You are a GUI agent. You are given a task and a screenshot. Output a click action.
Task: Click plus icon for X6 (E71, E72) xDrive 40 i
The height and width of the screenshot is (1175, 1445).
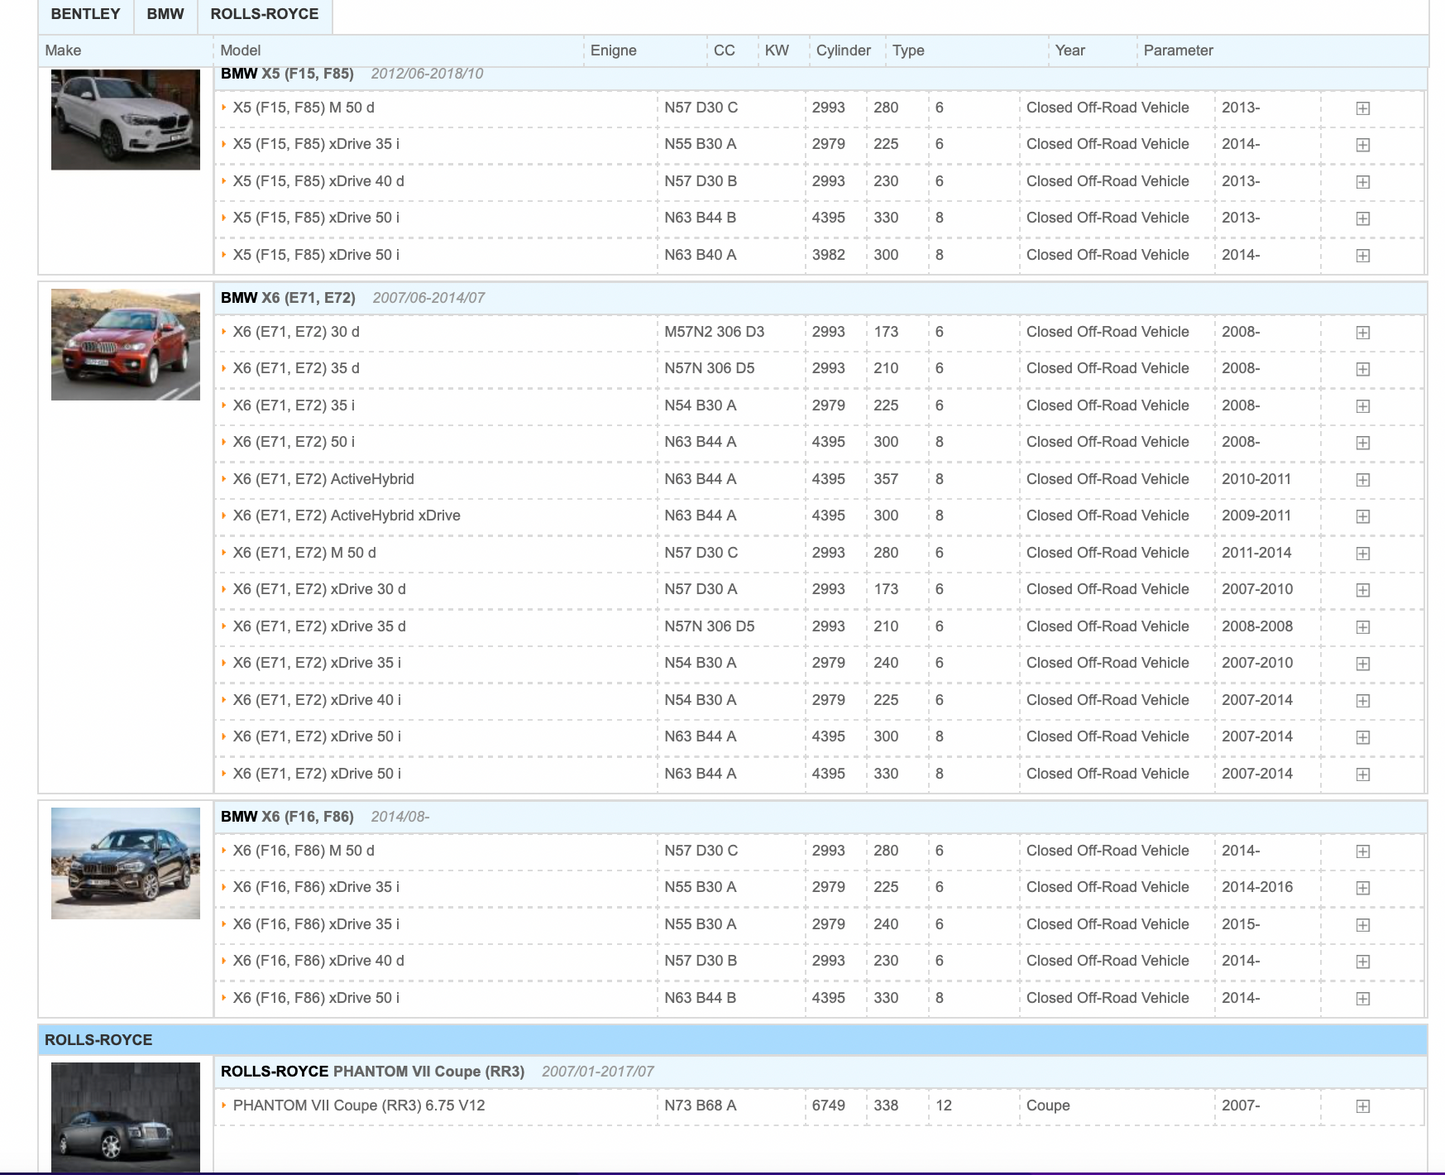(1363, 700)
